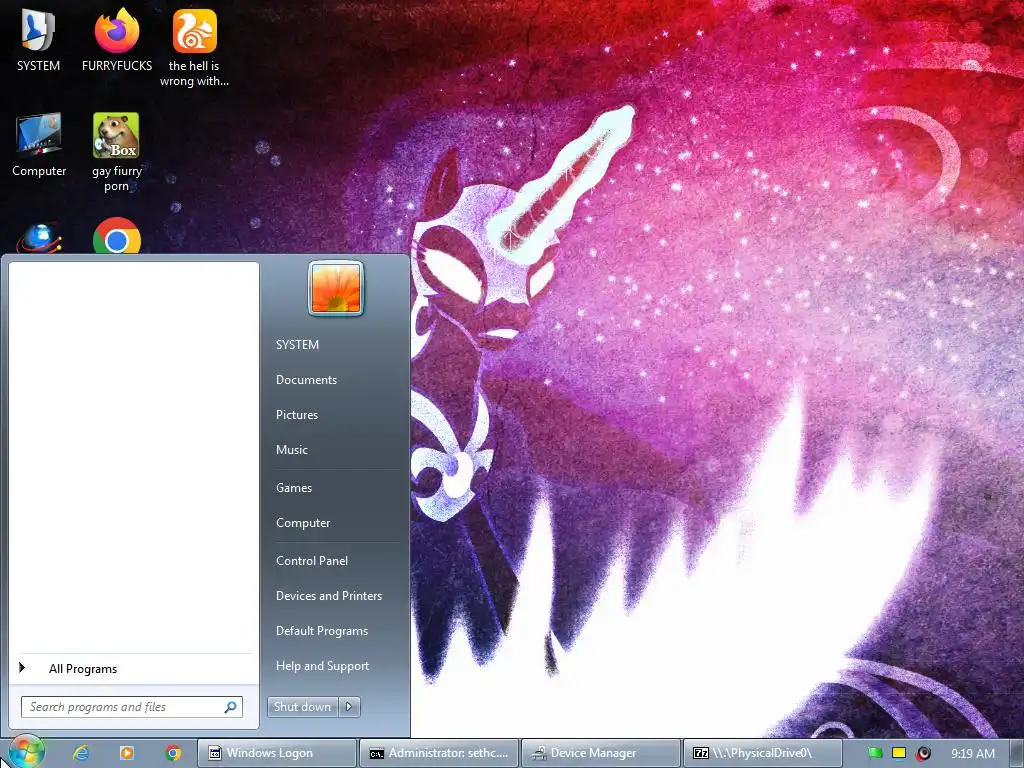The image size is (1024, 768).
Task: Click the orange flower user account picture
Action: (x=336, y=288)
